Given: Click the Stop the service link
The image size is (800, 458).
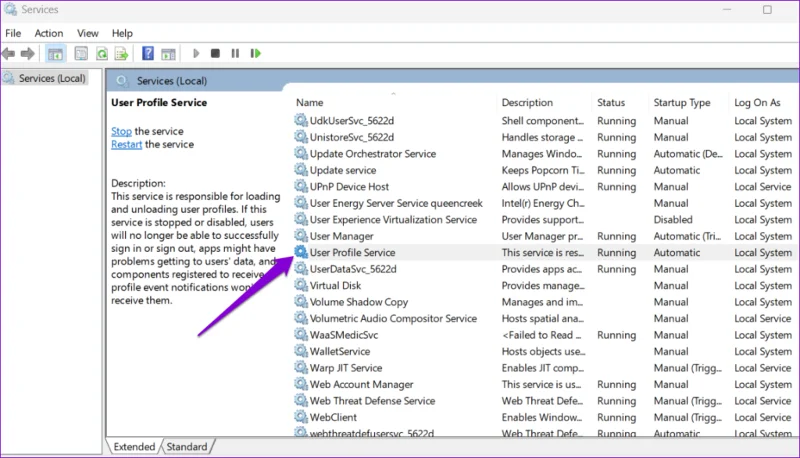Looking at the screenshot, I should point(121,131).
